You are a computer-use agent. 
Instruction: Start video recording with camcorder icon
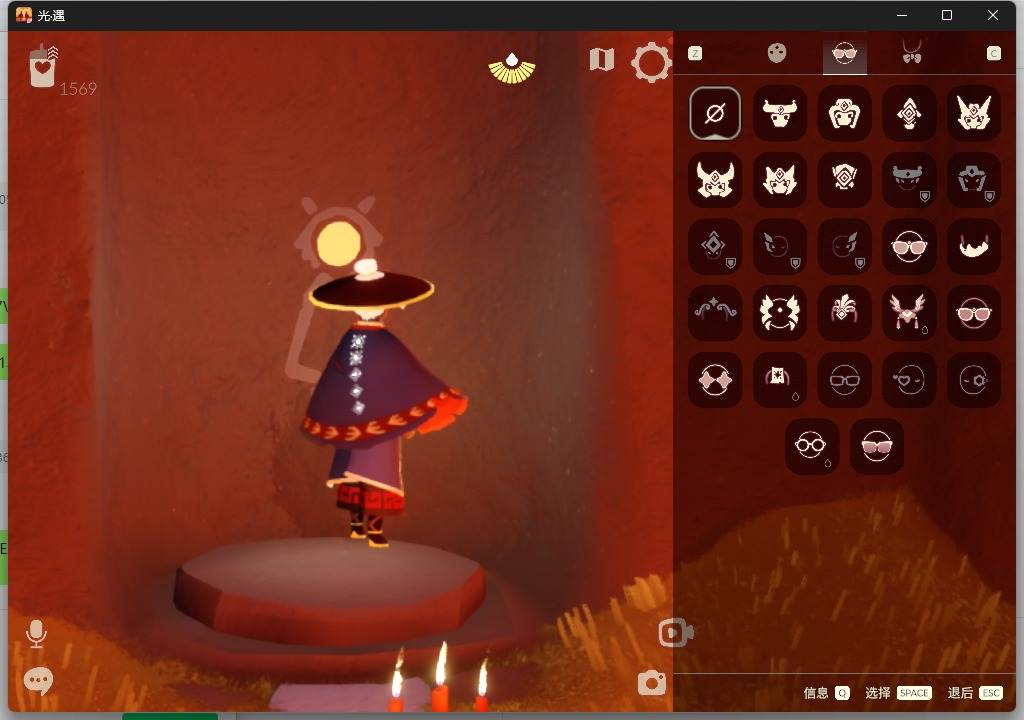coord(675,632)
